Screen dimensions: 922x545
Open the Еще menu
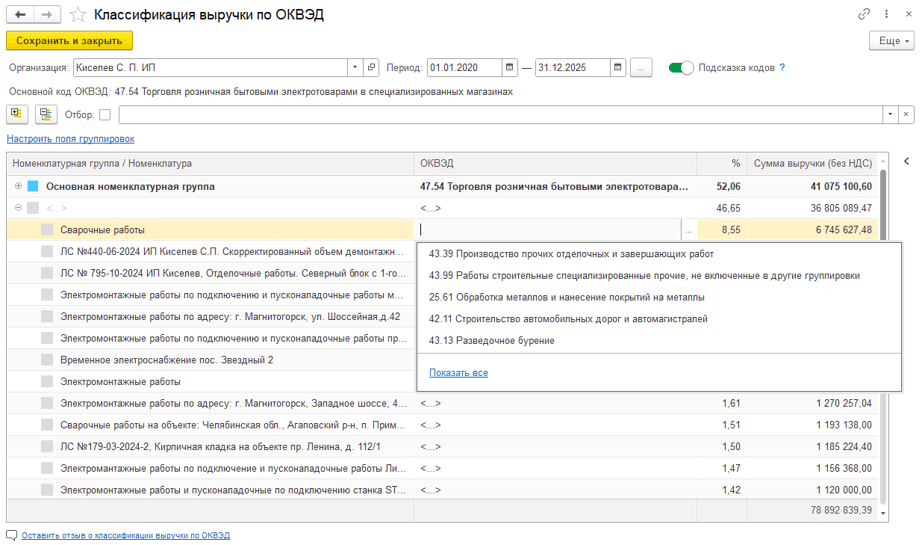click(x=891, y=41)
